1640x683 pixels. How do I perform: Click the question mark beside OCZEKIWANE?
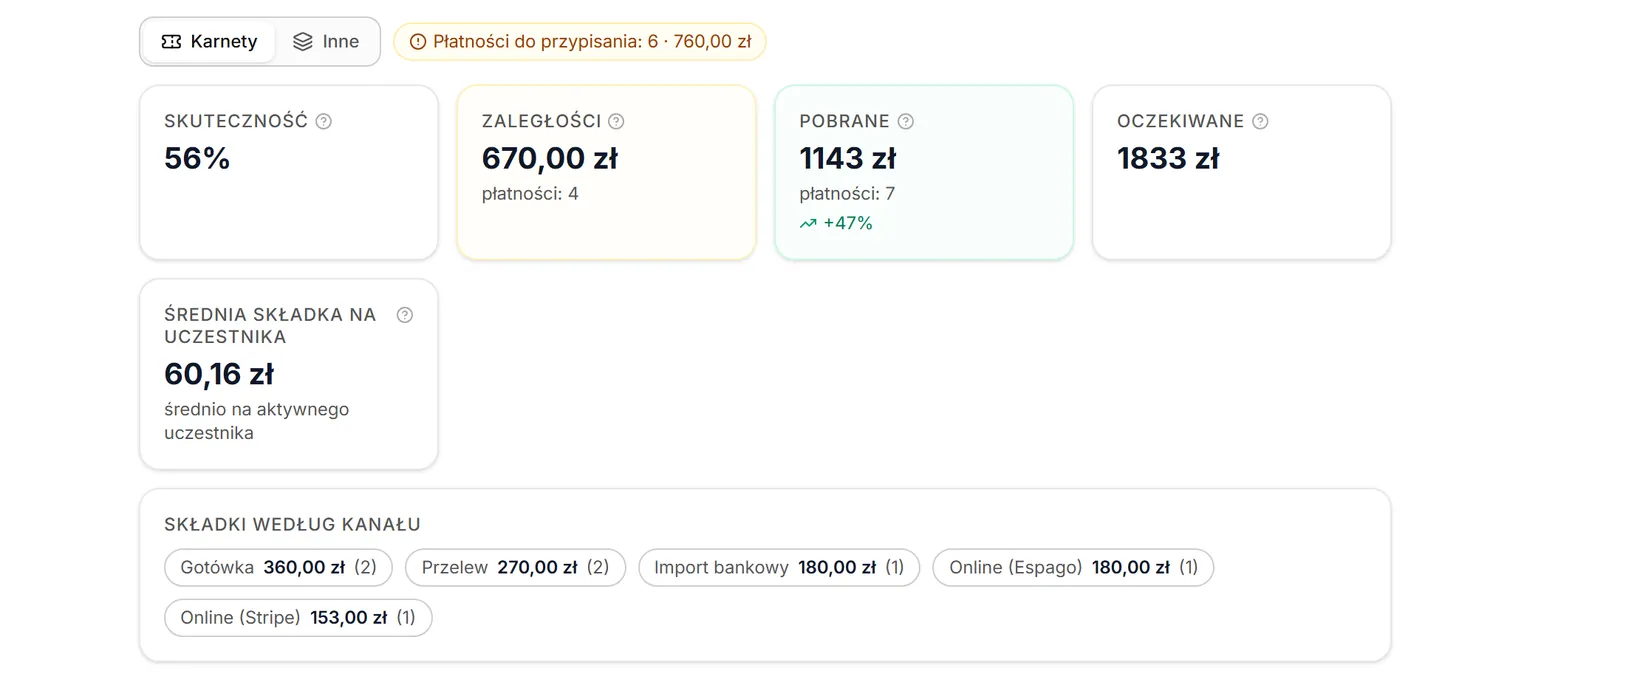(x=1260, y=121)
